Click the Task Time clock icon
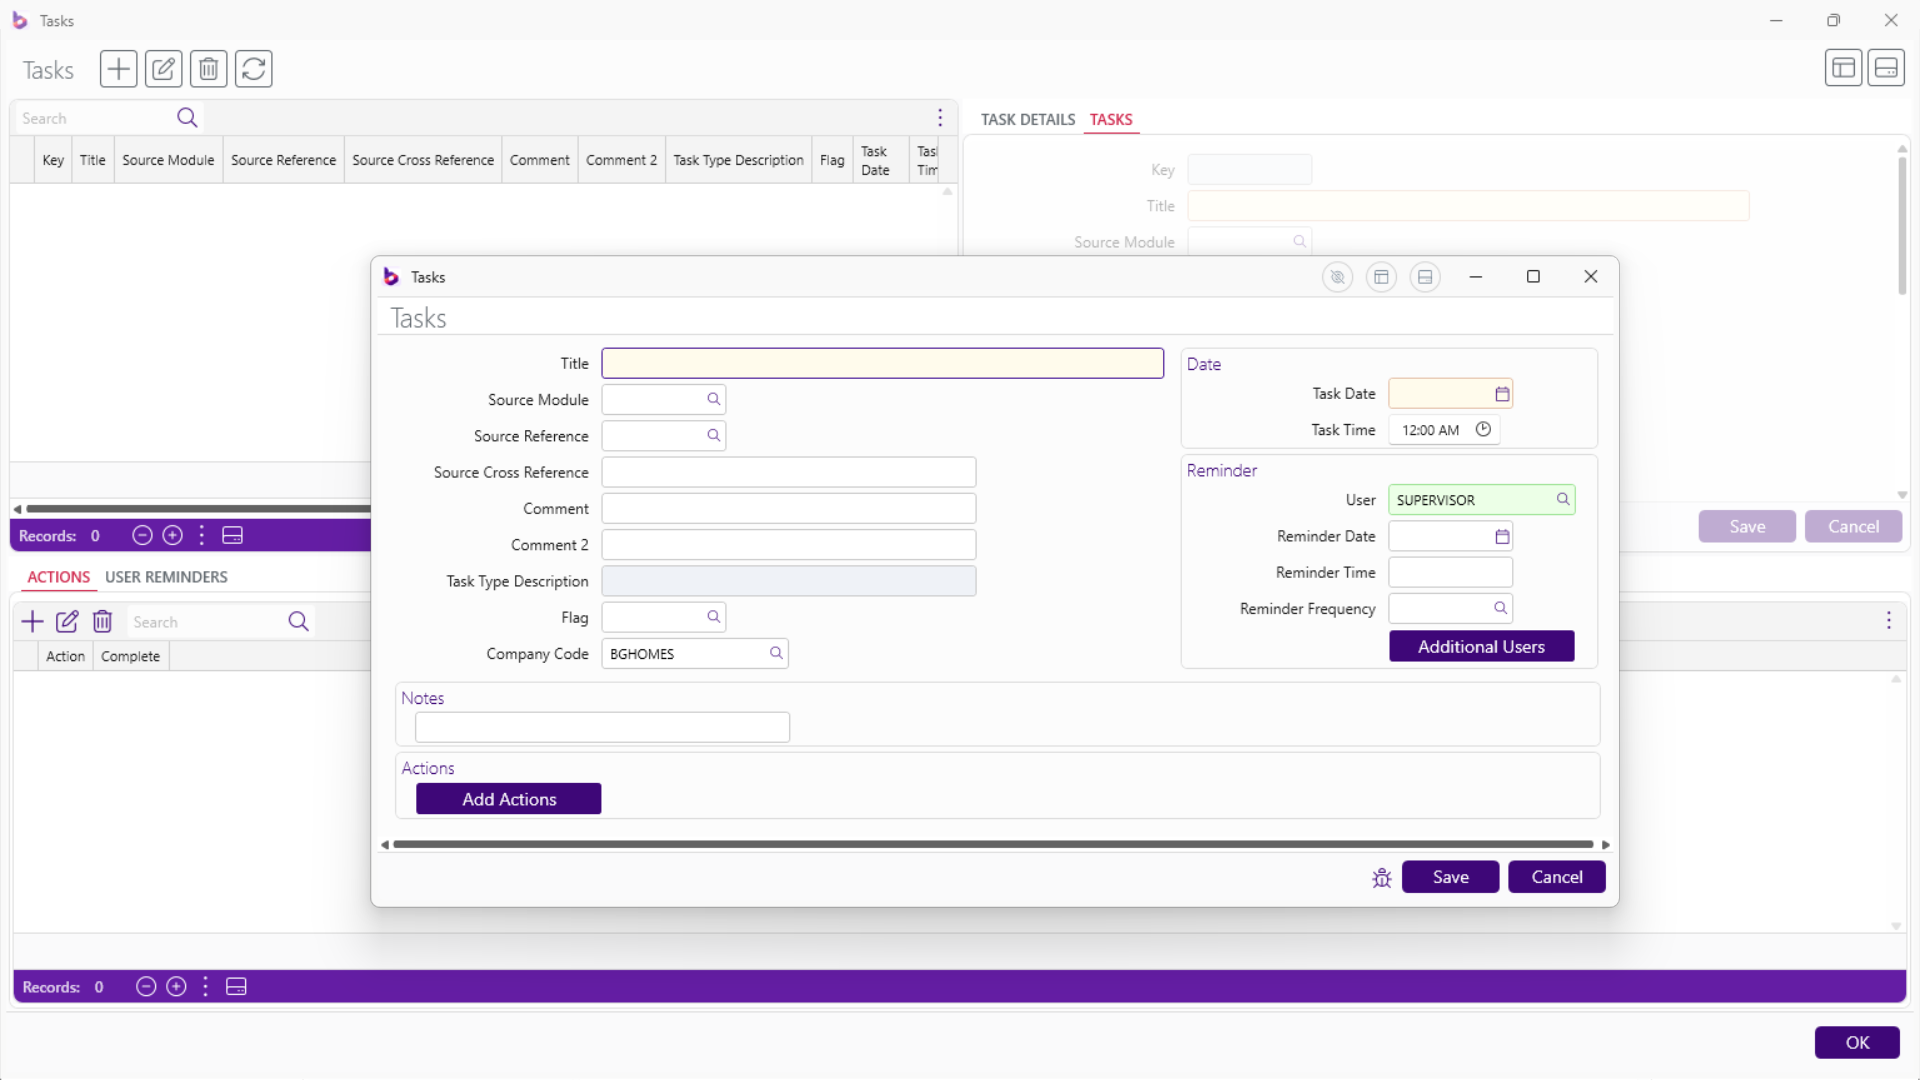Image resolution: width=1920 pixels, height=1080 pixels. [1483, 430]
